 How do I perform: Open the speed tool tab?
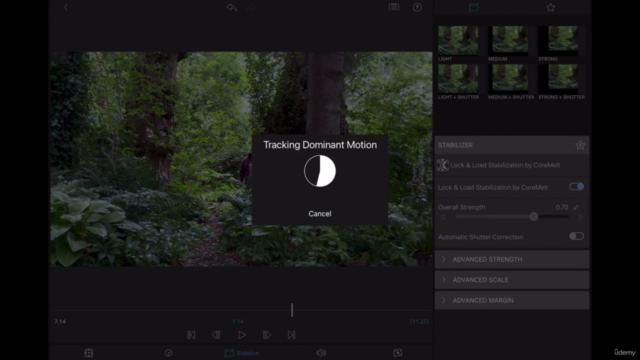pyautogui.click(x=168, y=353)
